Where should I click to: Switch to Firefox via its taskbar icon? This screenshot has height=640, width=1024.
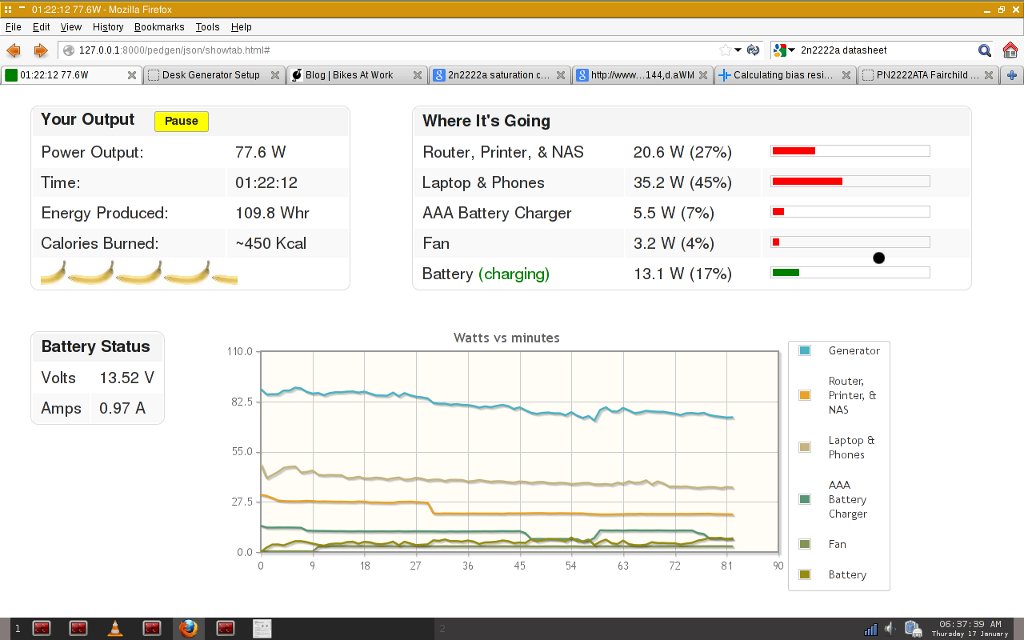[x=188, y=628]
